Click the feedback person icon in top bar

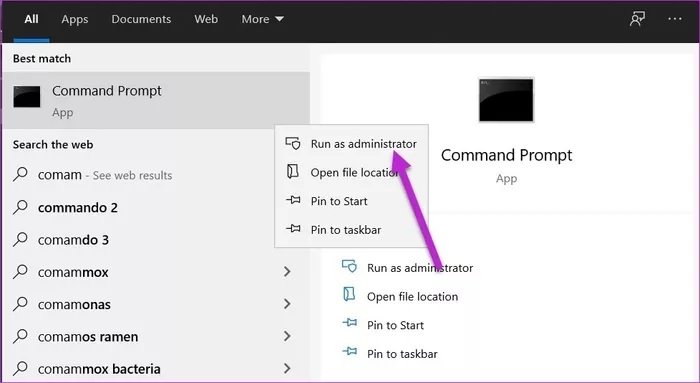click(x=637, y=19)
